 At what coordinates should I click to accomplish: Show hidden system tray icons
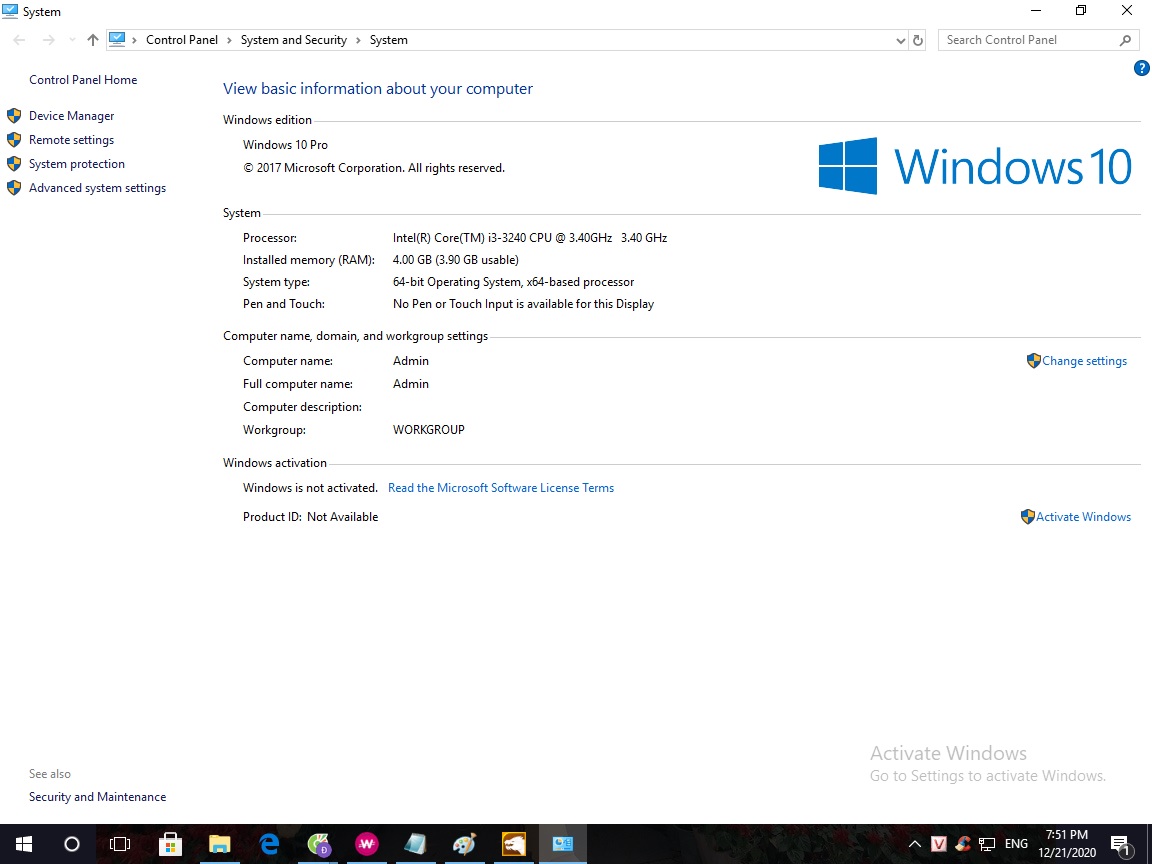[x=914, y=844]
